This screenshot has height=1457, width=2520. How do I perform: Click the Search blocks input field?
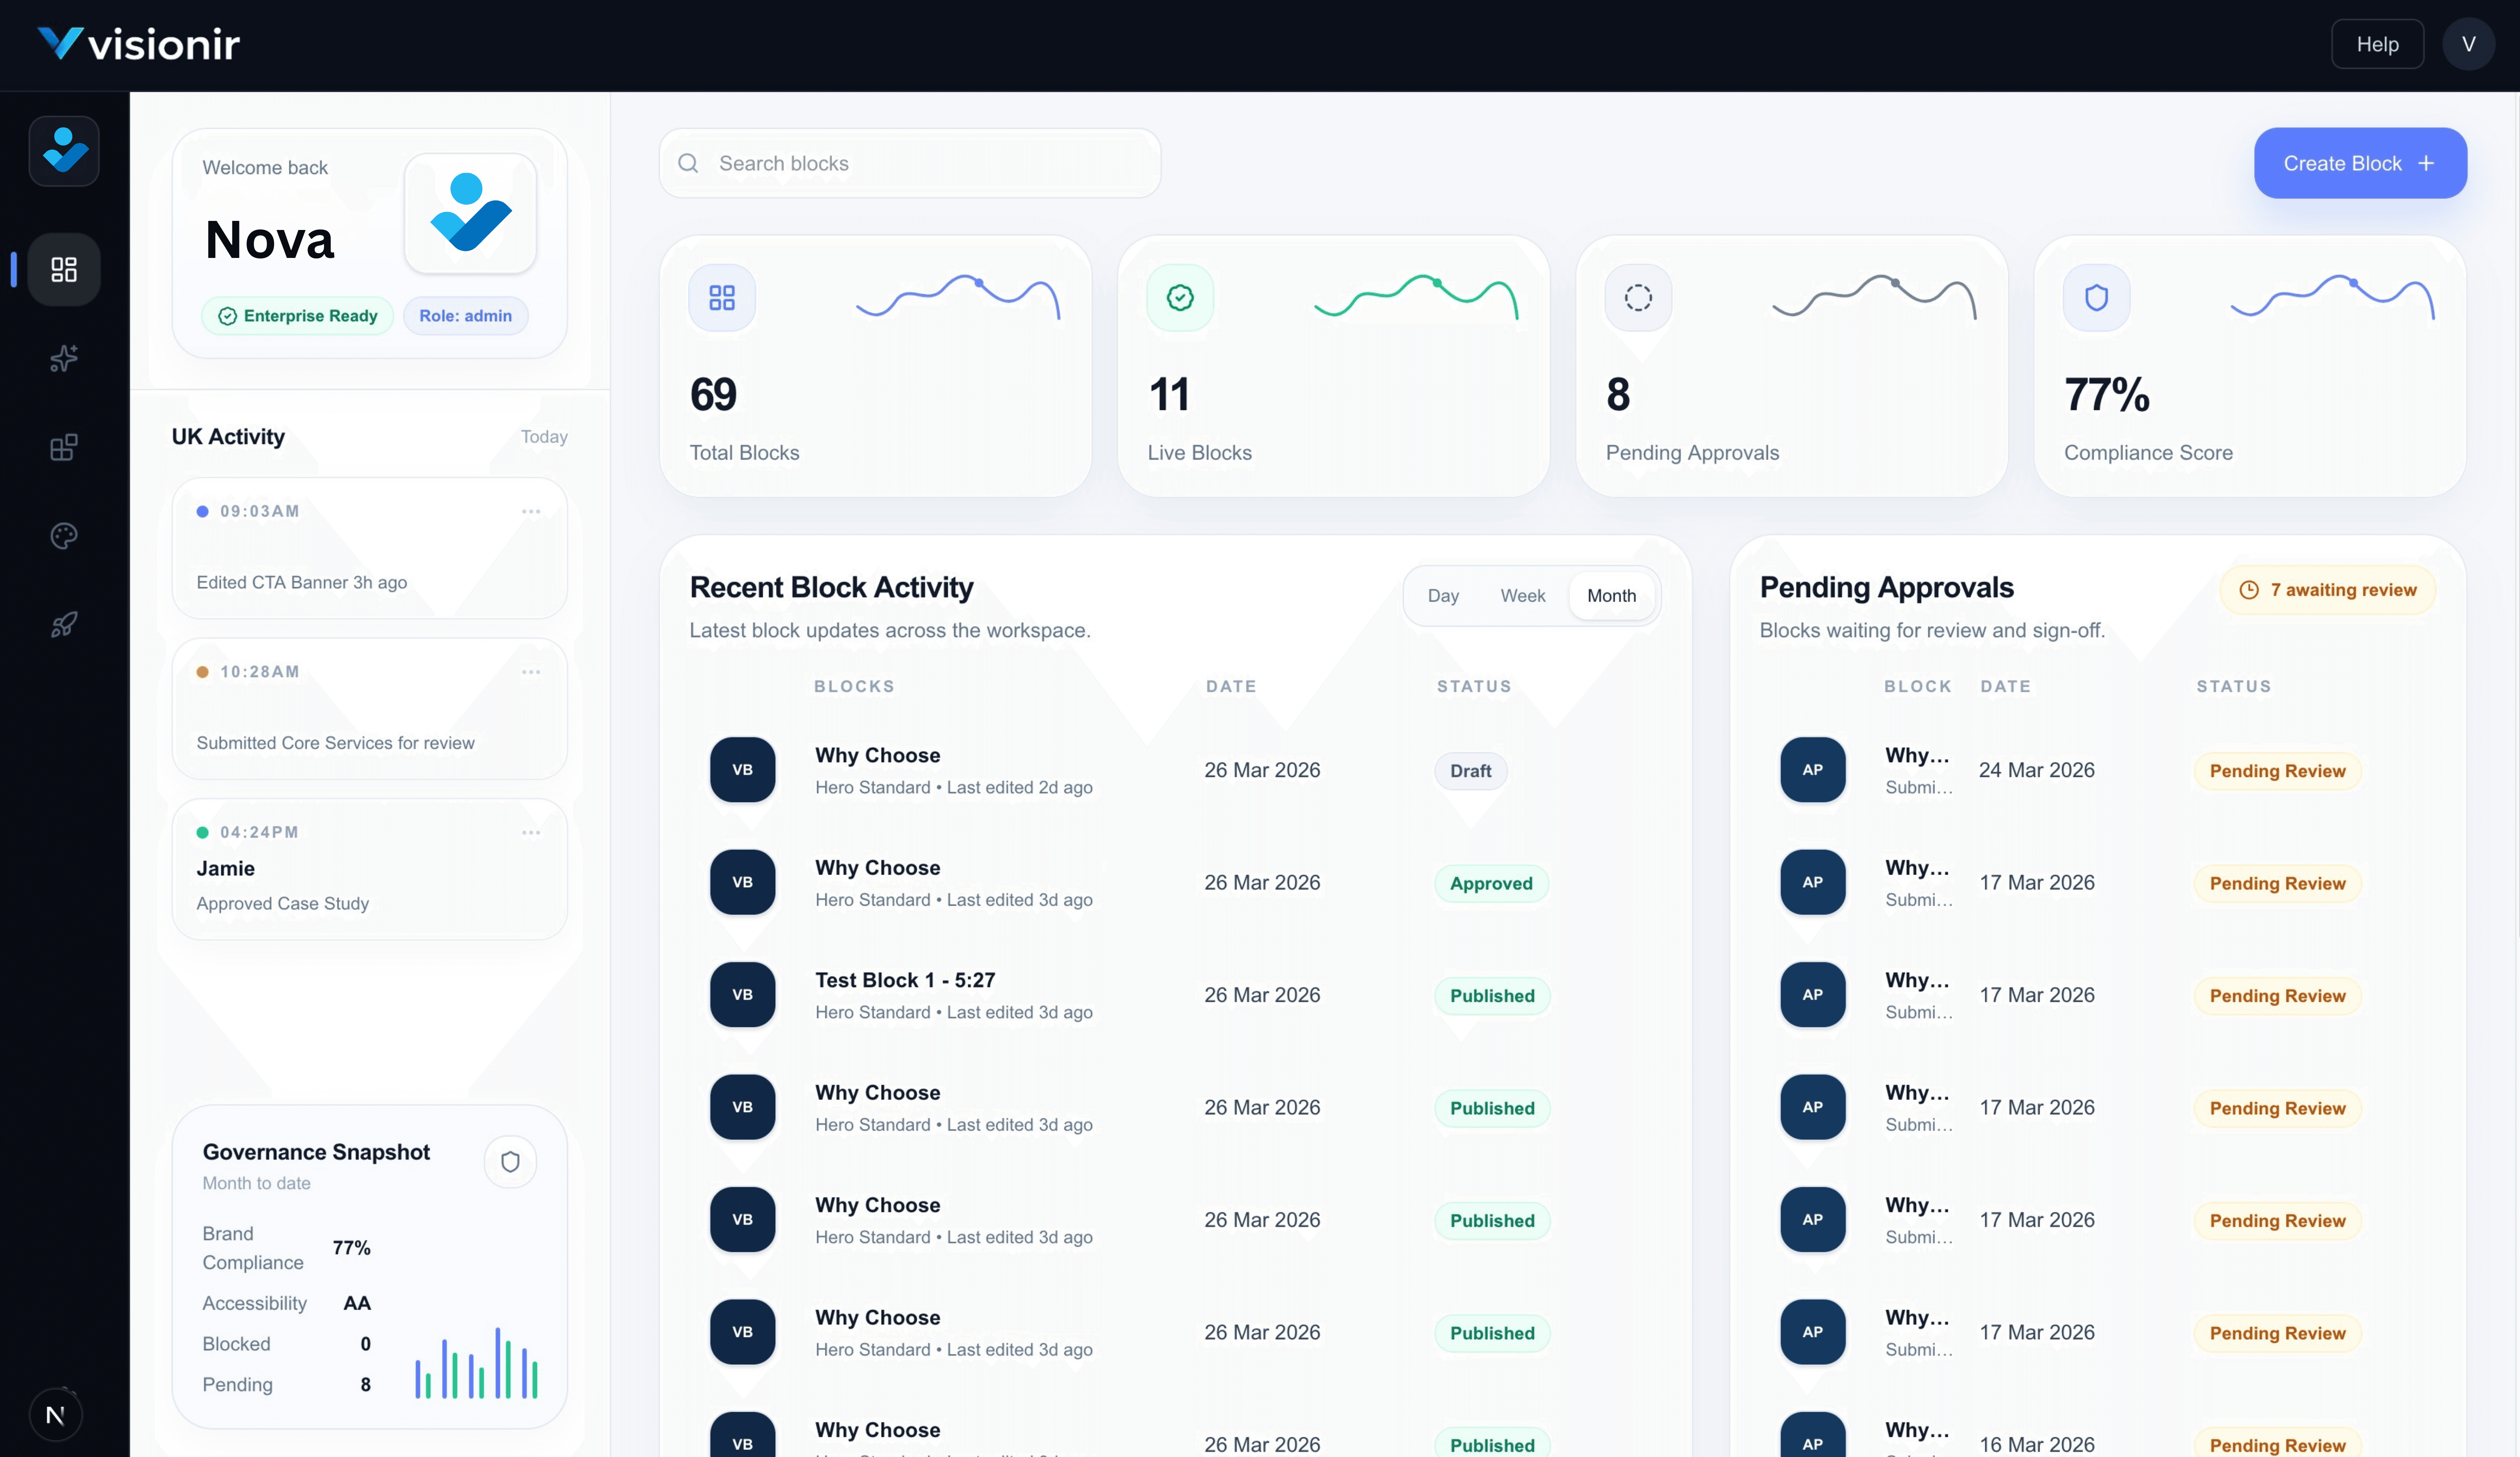tap(910, 163)
